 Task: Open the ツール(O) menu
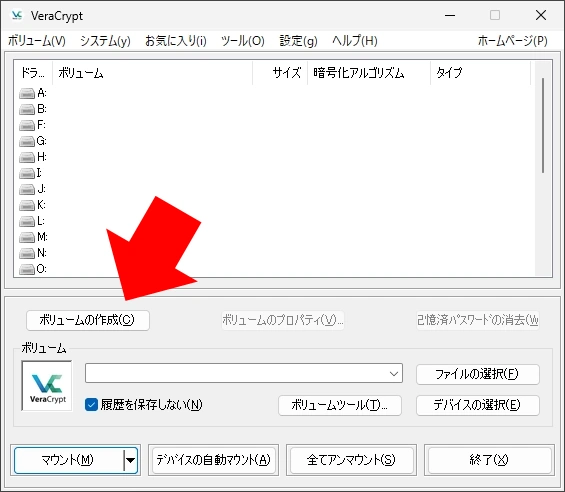243,41
